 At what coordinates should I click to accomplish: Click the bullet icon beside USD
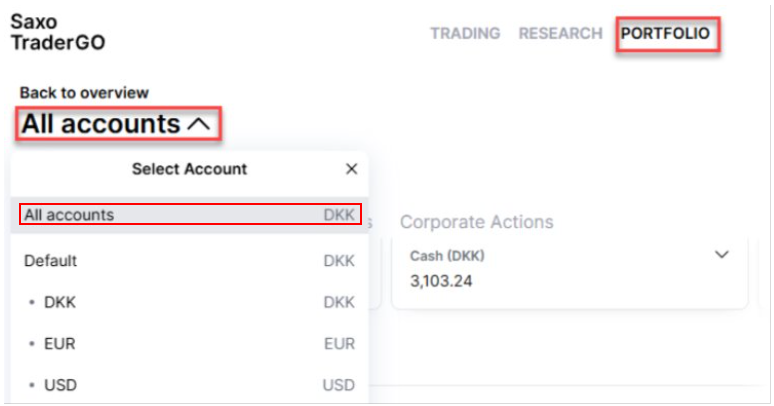coord(31,385)
